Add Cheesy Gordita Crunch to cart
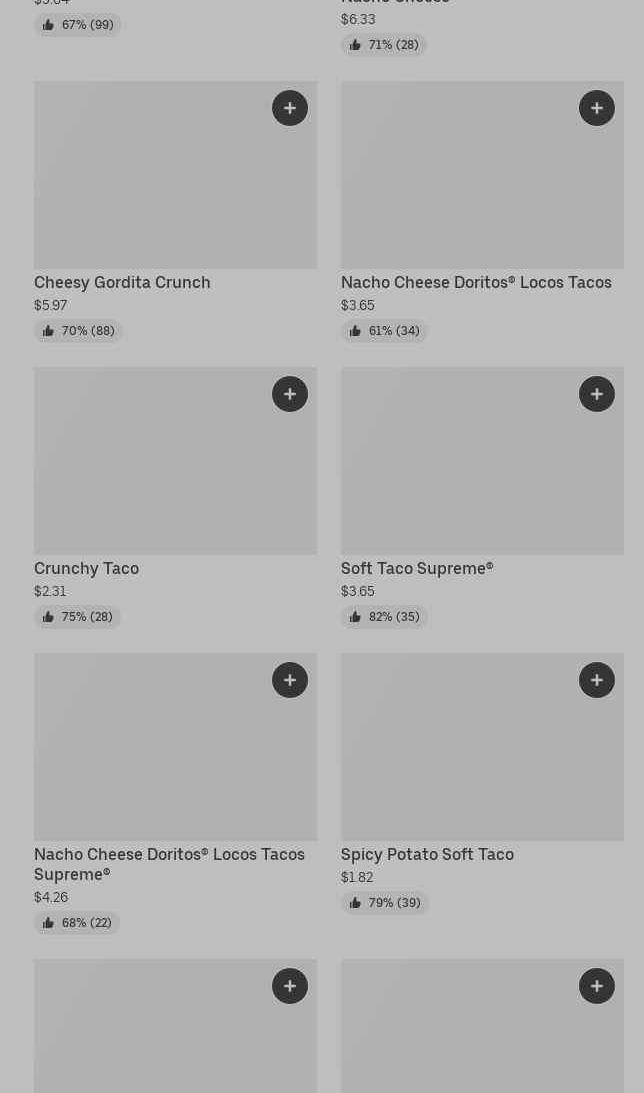This screenshot has width=644, height=1093. (x=290, y=108)
